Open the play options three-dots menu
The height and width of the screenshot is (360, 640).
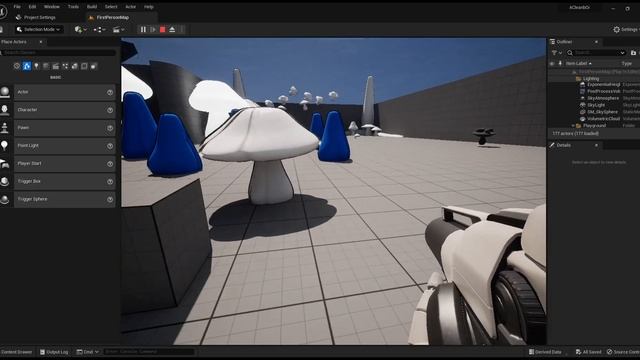(182, 29)
